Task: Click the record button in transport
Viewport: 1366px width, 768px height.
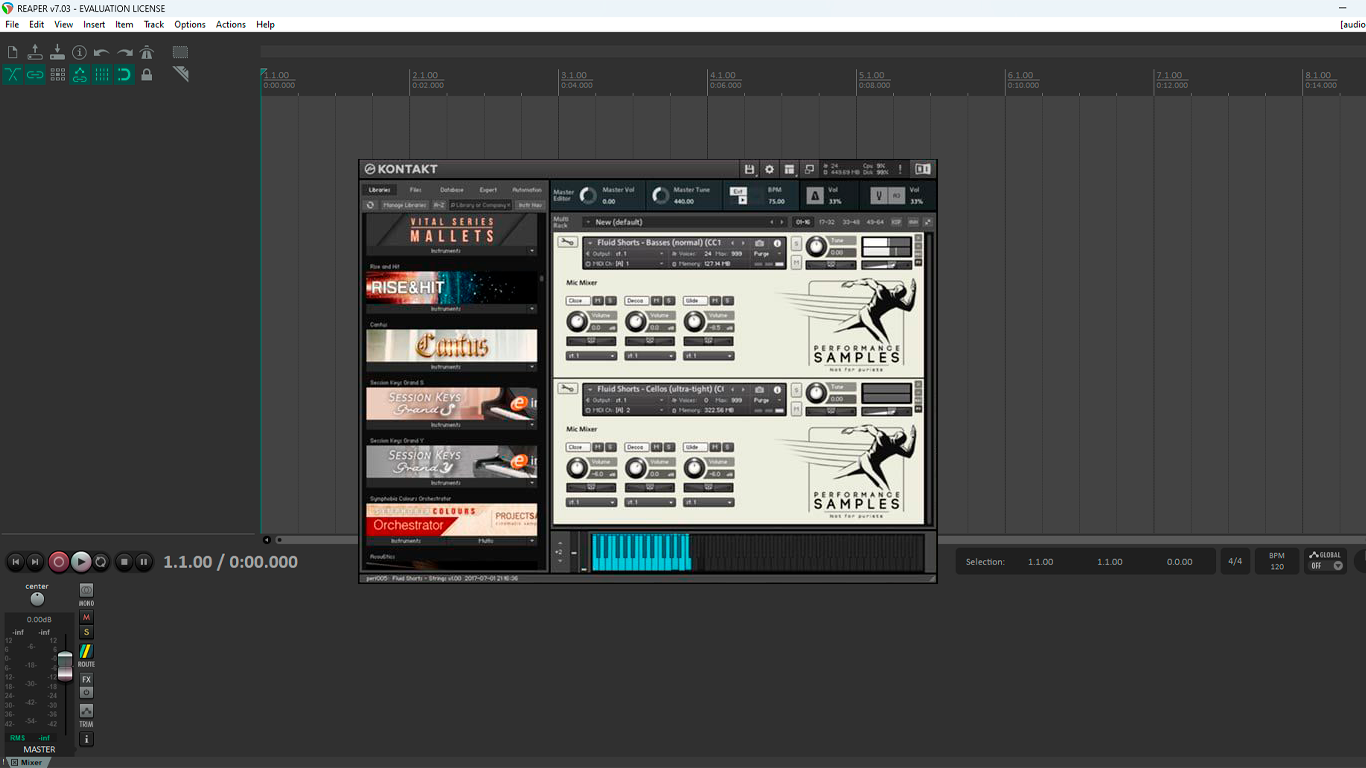Action: pos(58,562)
